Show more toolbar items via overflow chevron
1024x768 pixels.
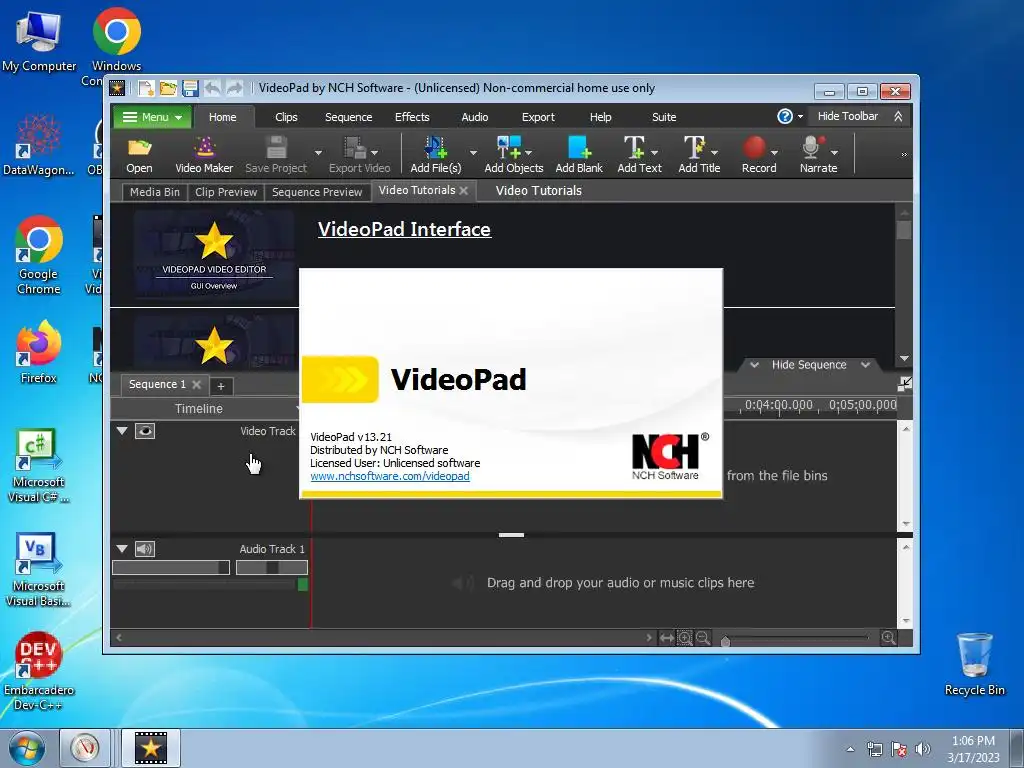click(904, 155)
